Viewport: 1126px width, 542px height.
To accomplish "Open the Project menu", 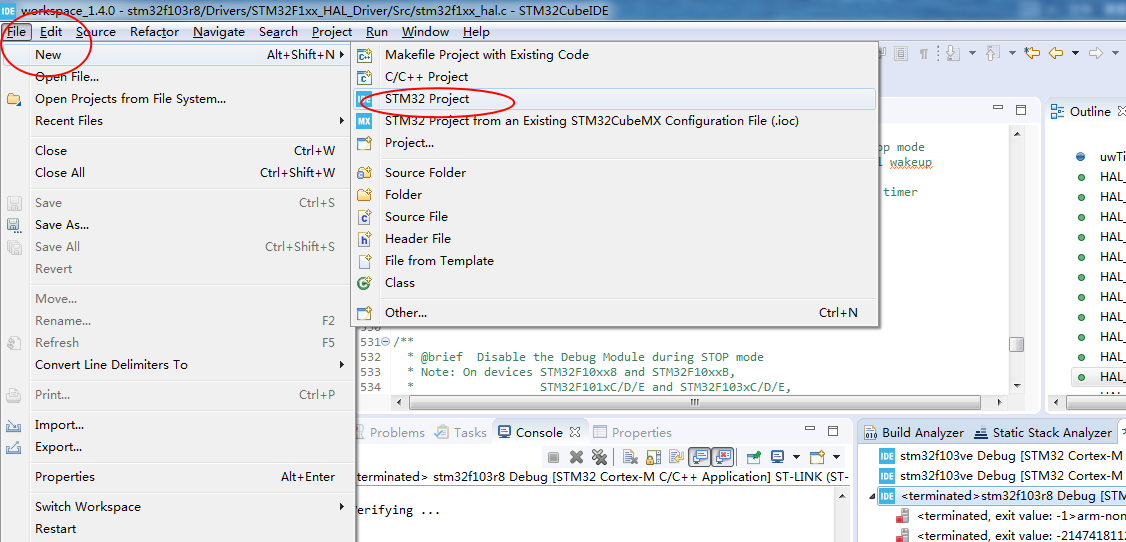I will point(332,32).
